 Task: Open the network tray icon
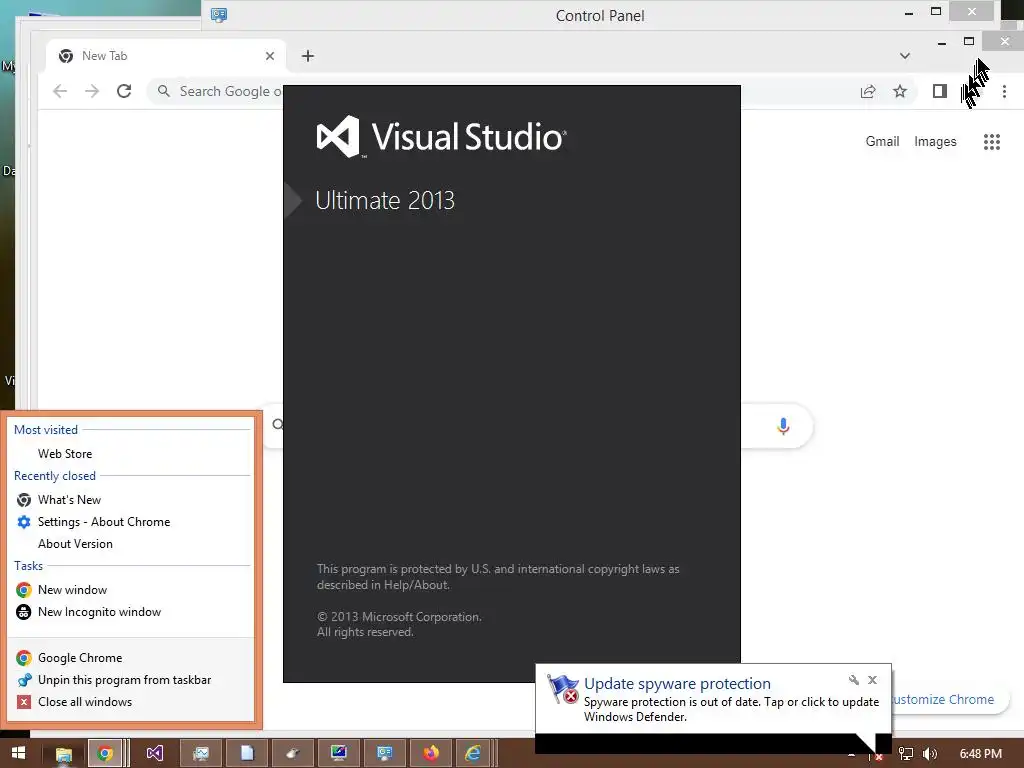906,754
